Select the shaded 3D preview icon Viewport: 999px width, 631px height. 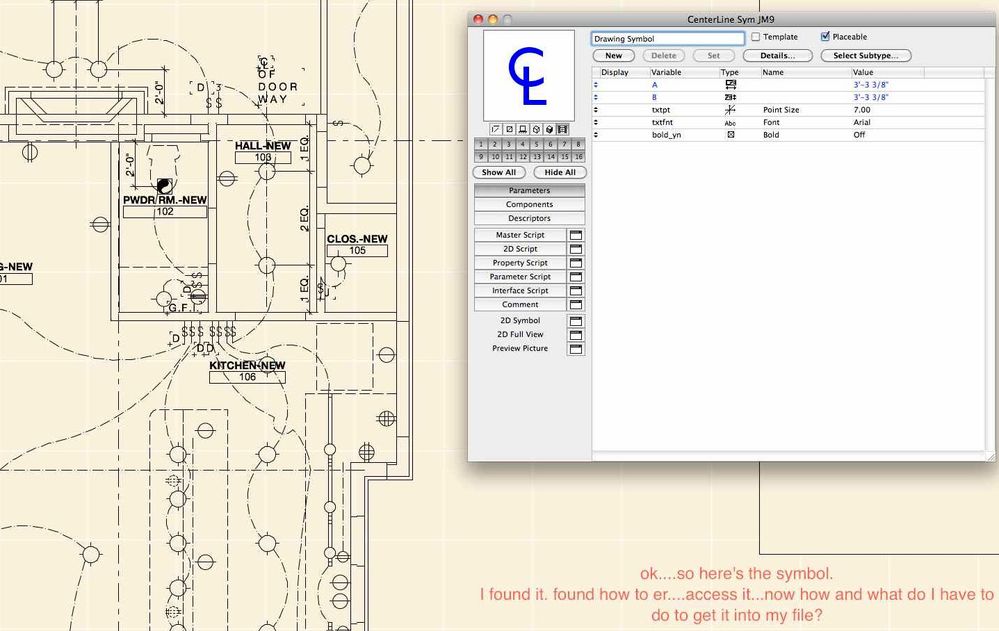point(549,129)
